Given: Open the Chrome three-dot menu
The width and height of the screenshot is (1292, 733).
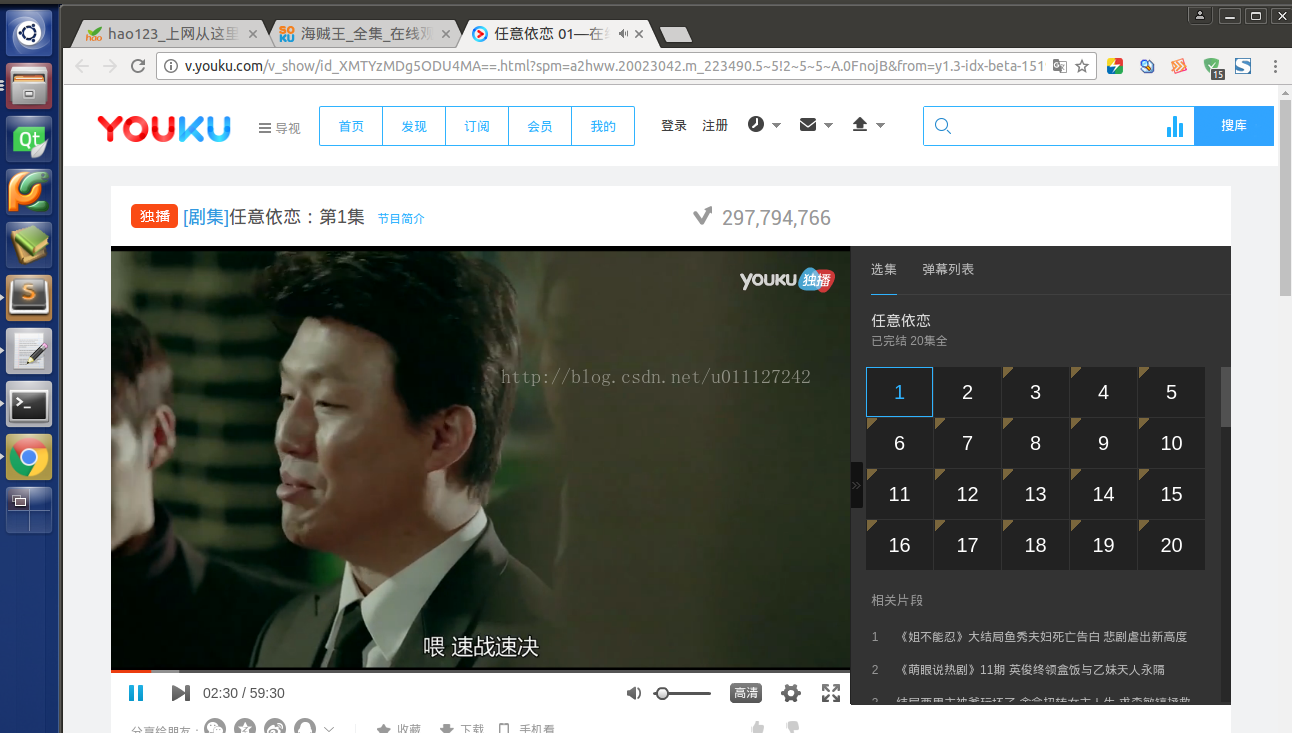Looking at the screenshot, I should point(1275,66).
